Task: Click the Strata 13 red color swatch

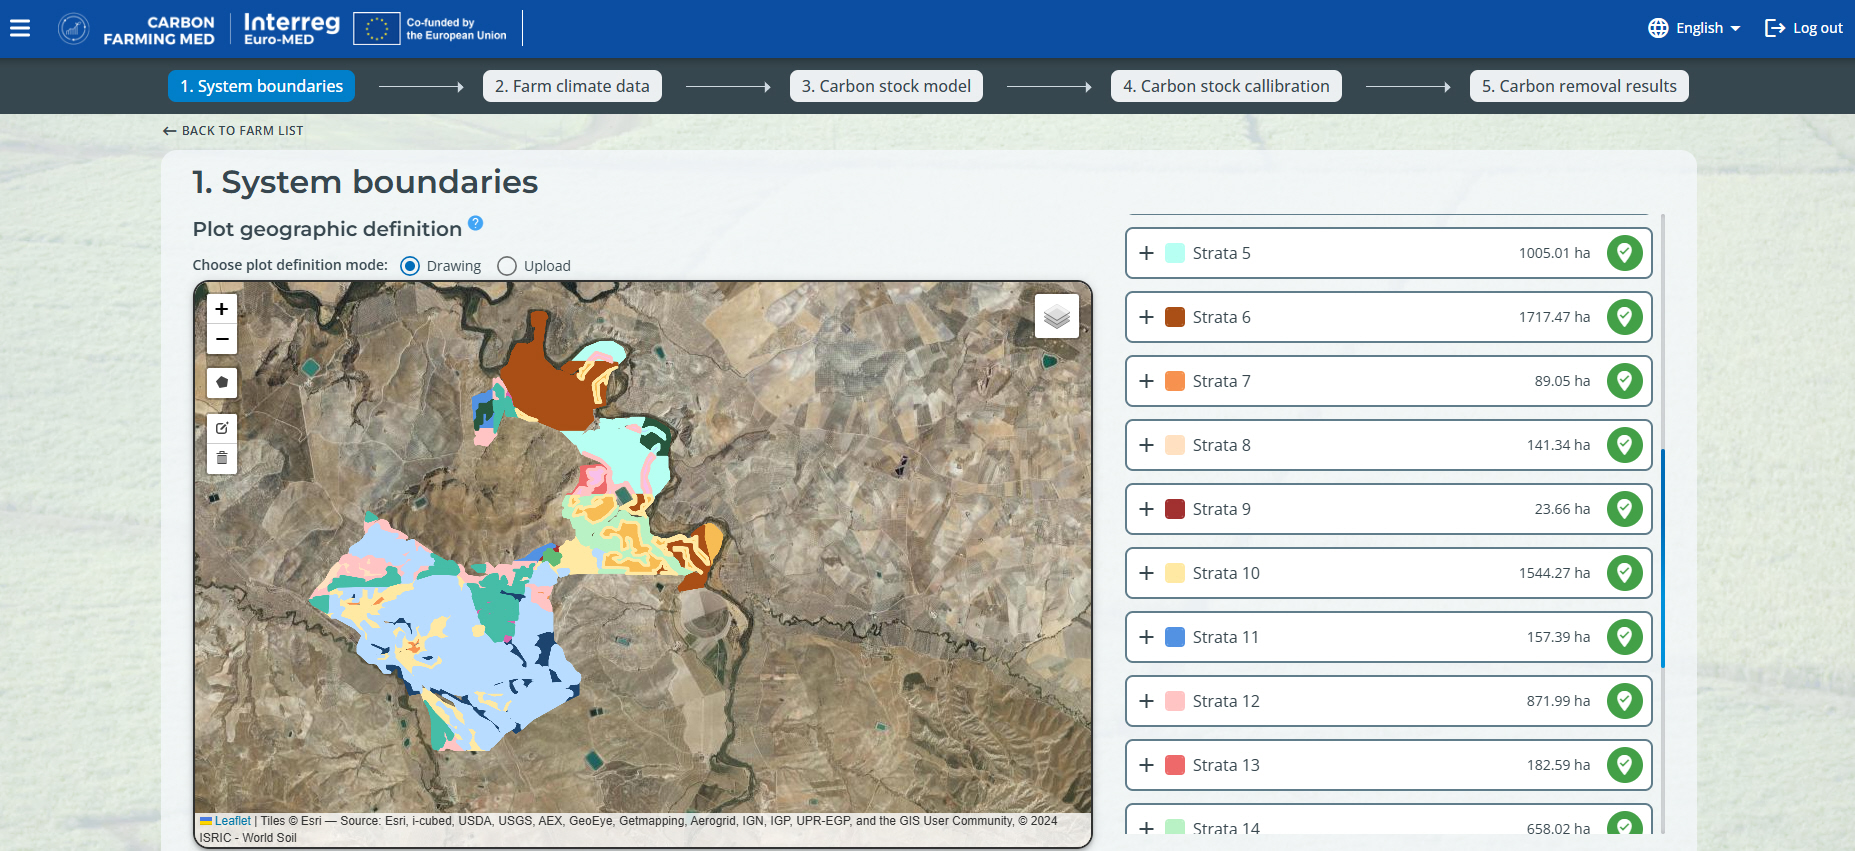Action: [1175, 765]
